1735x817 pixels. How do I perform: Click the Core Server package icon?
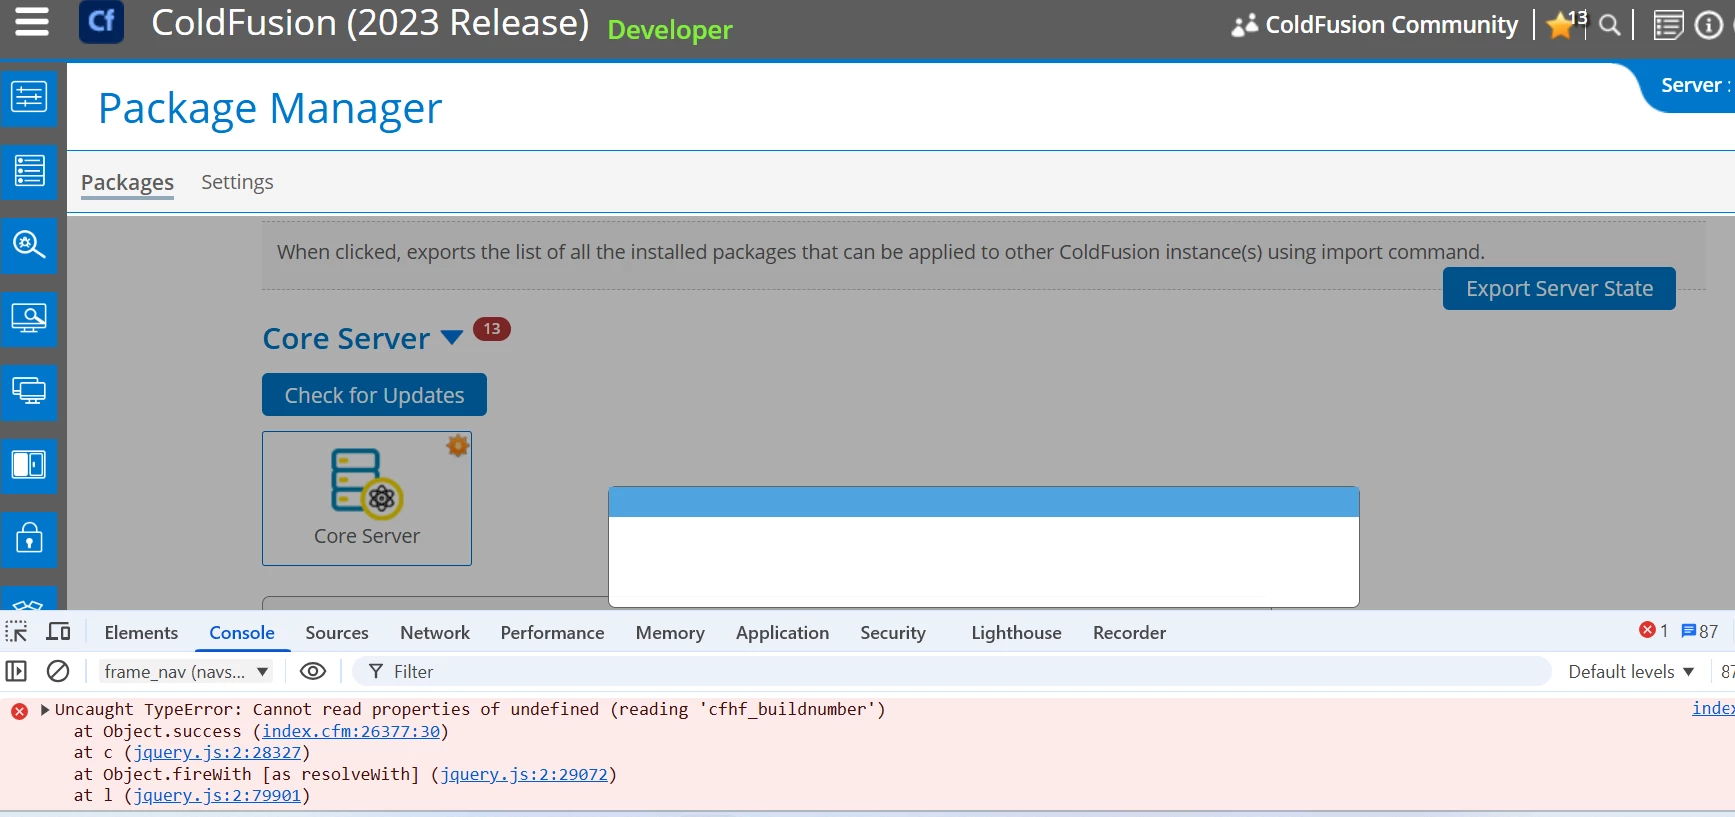tap(367, 484)
